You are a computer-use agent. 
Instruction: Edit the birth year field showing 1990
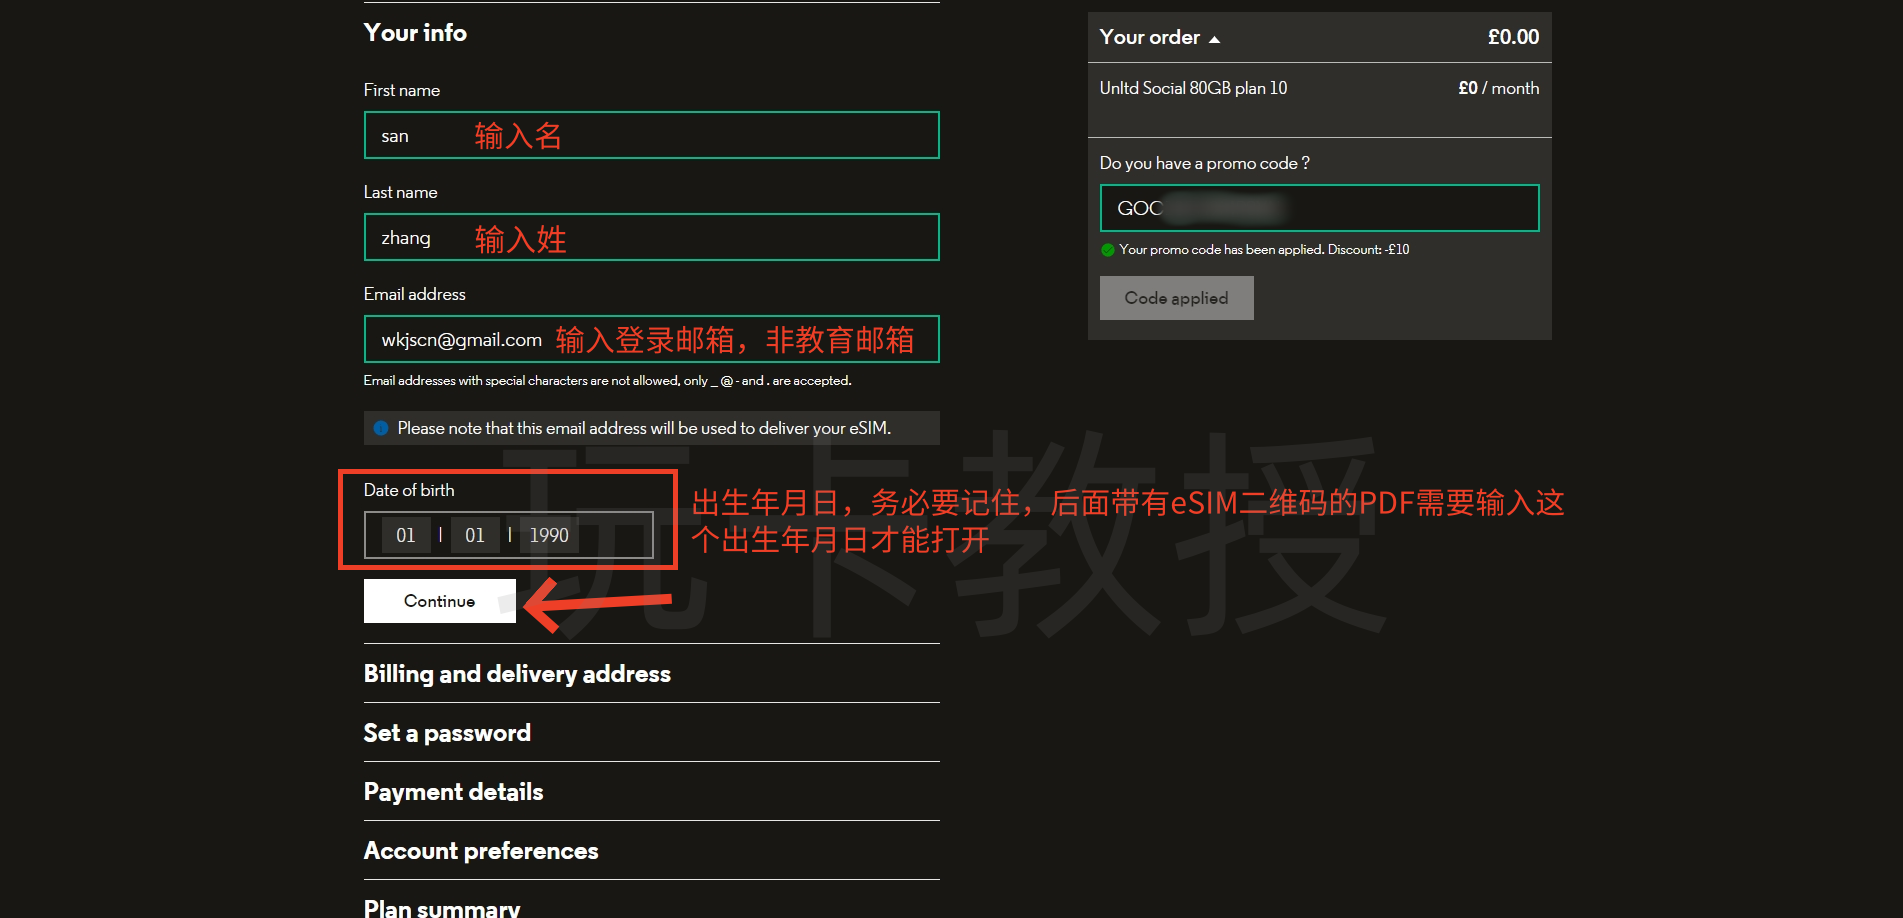pos(549,535)
